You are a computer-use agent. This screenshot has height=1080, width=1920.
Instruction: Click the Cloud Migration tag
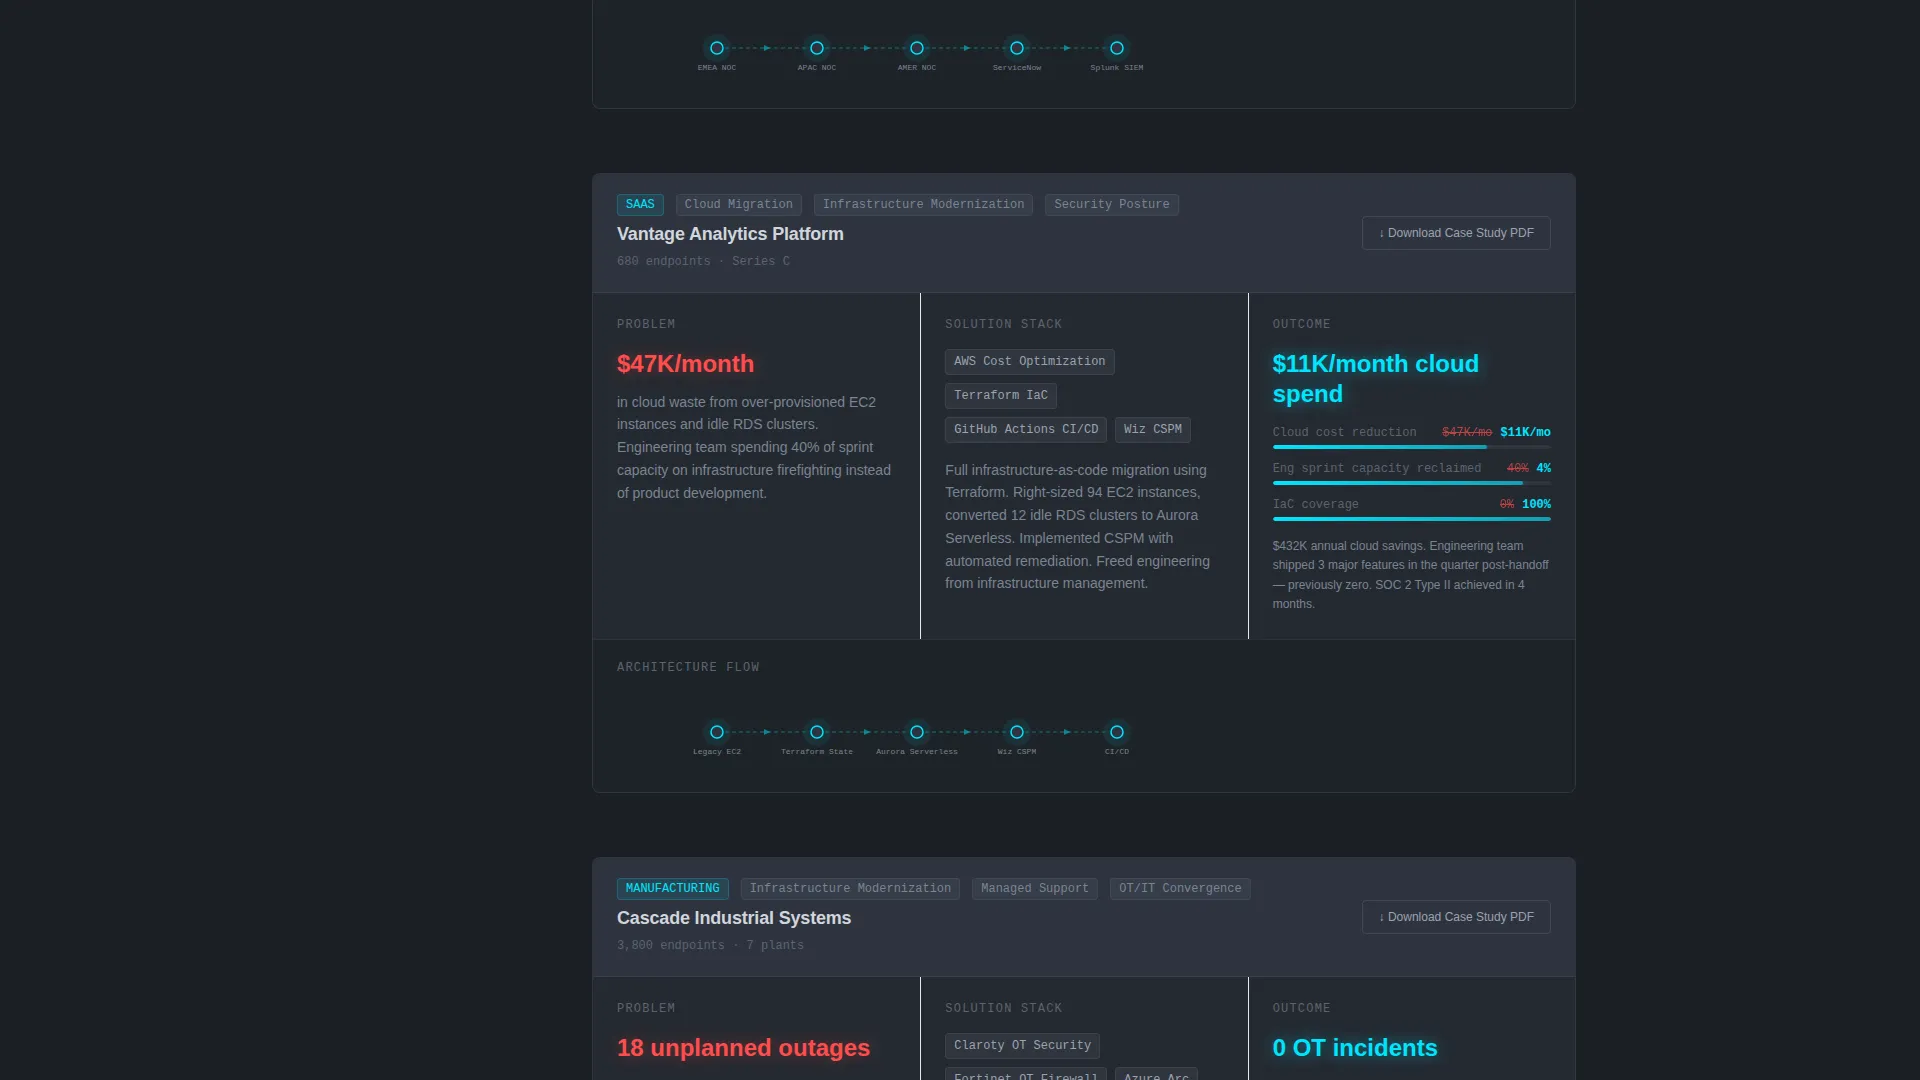(739, 204)
